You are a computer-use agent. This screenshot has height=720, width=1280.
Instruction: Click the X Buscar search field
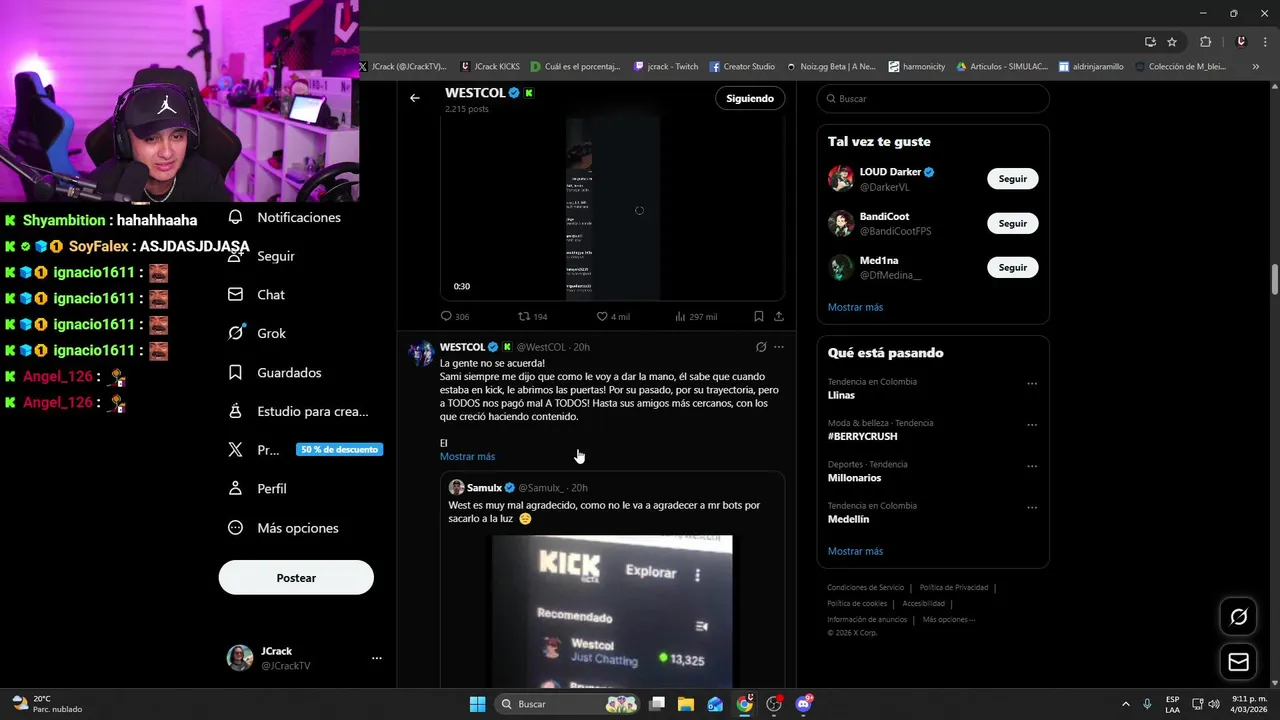click(x=933, y=99)
